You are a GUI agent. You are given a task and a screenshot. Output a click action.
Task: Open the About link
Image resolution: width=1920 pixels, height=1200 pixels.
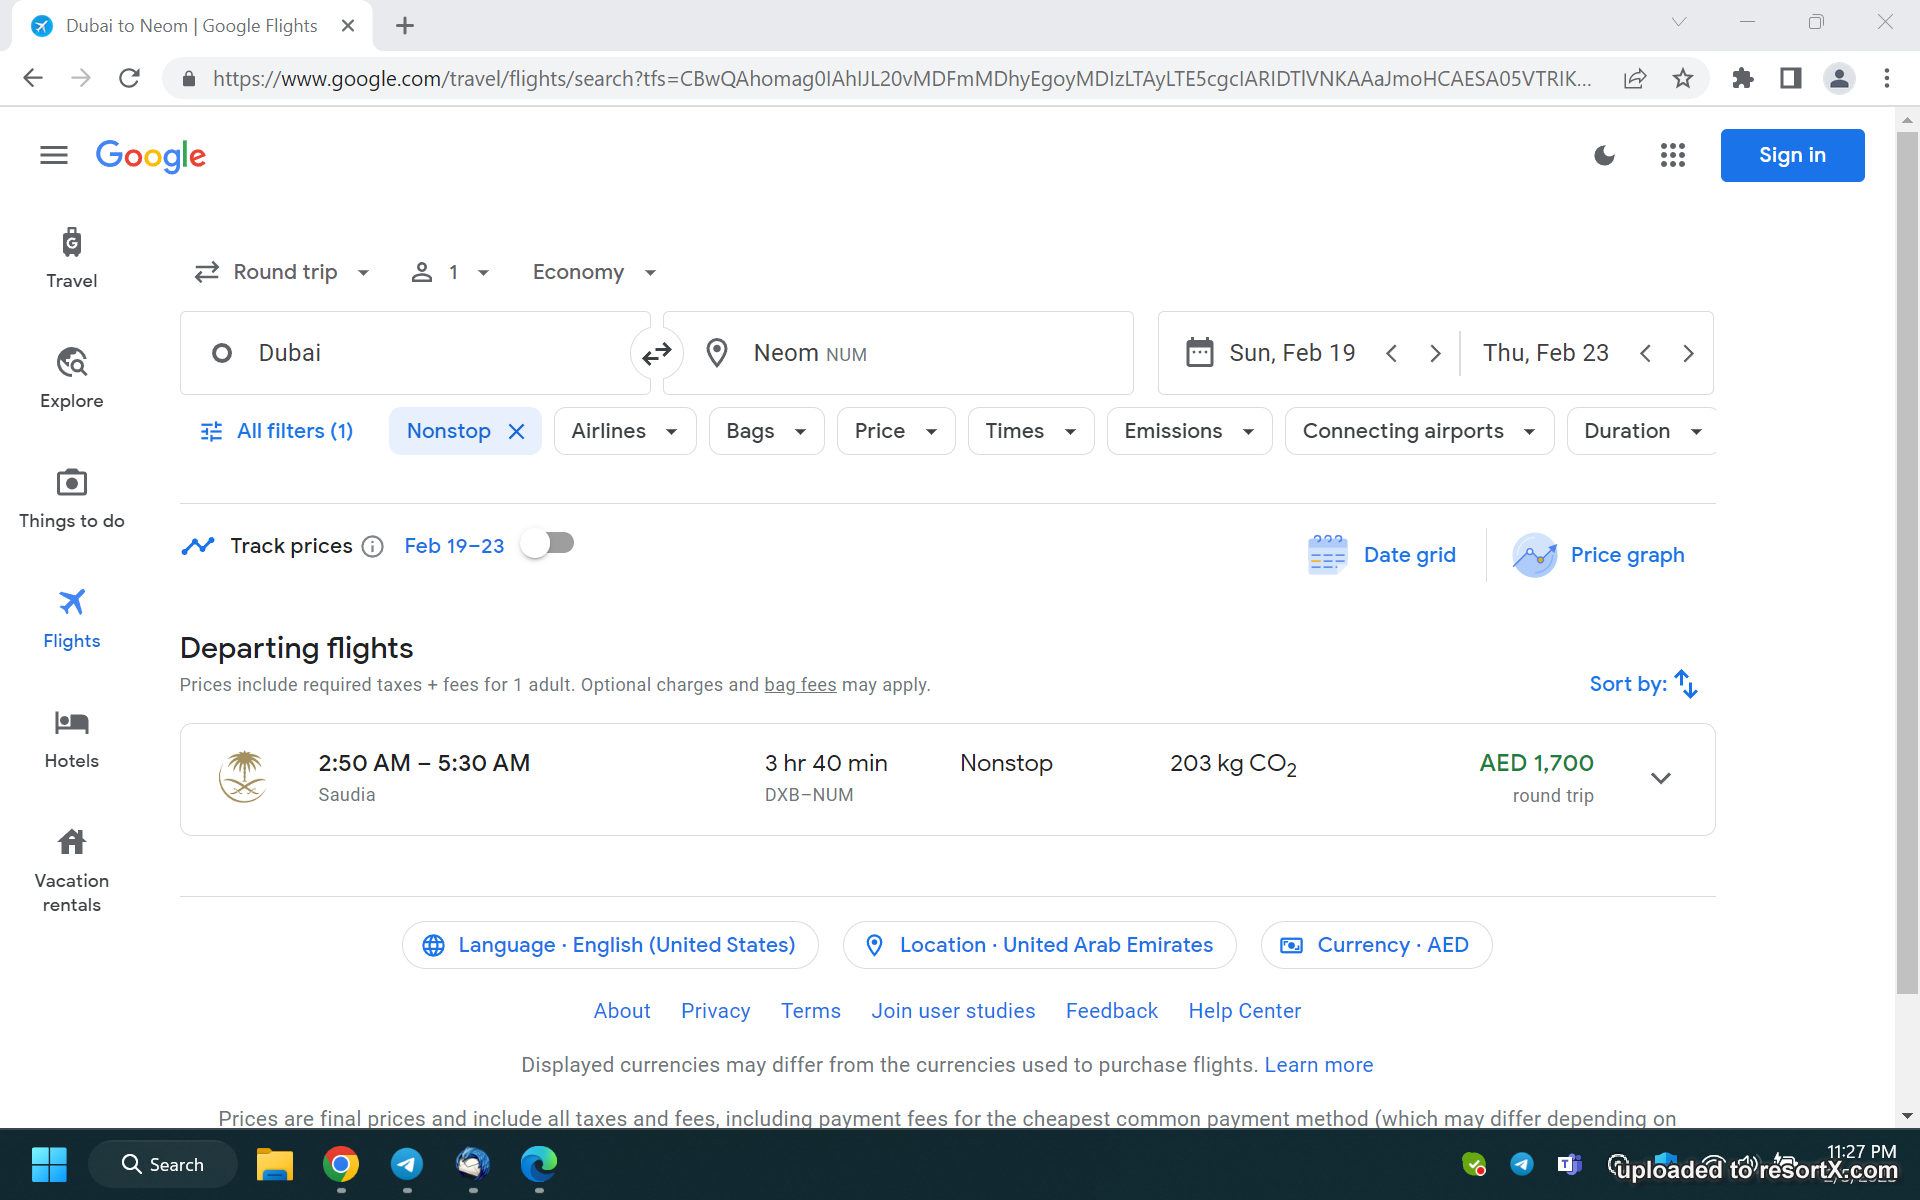(x=622, y=1011)
